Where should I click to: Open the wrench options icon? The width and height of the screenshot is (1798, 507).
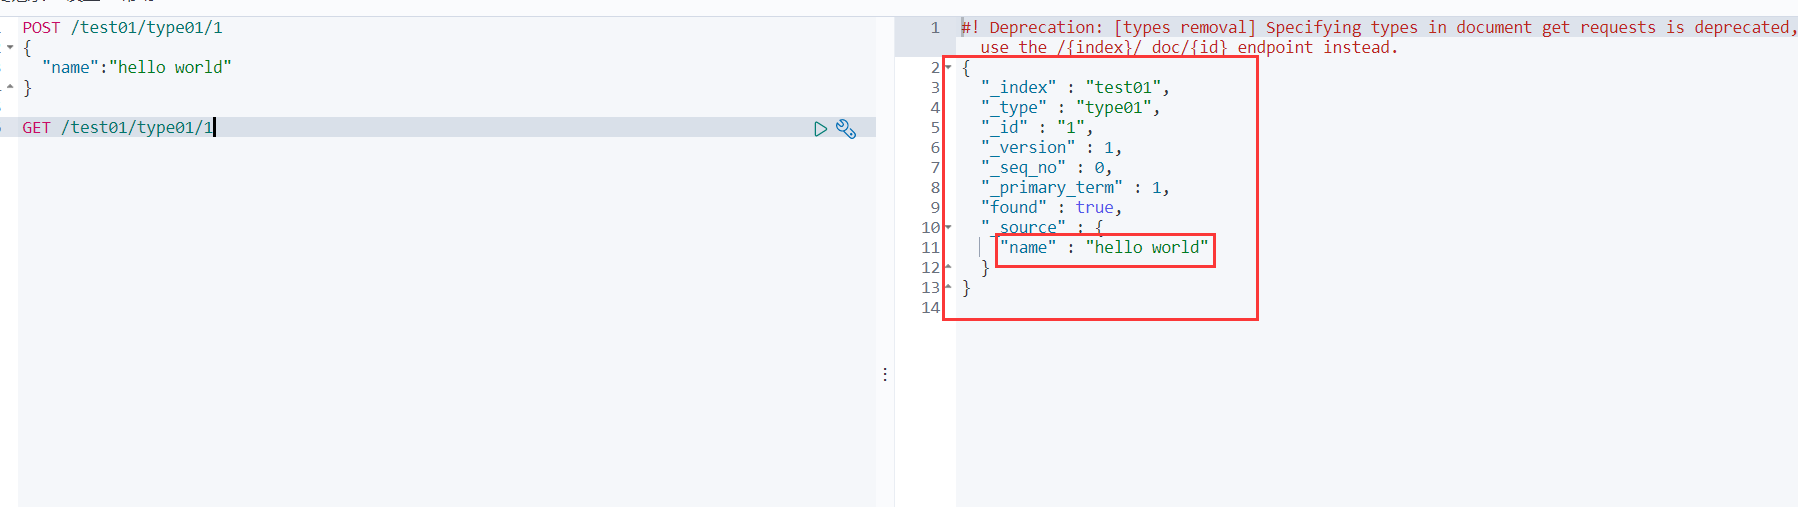tap(846, 129)
